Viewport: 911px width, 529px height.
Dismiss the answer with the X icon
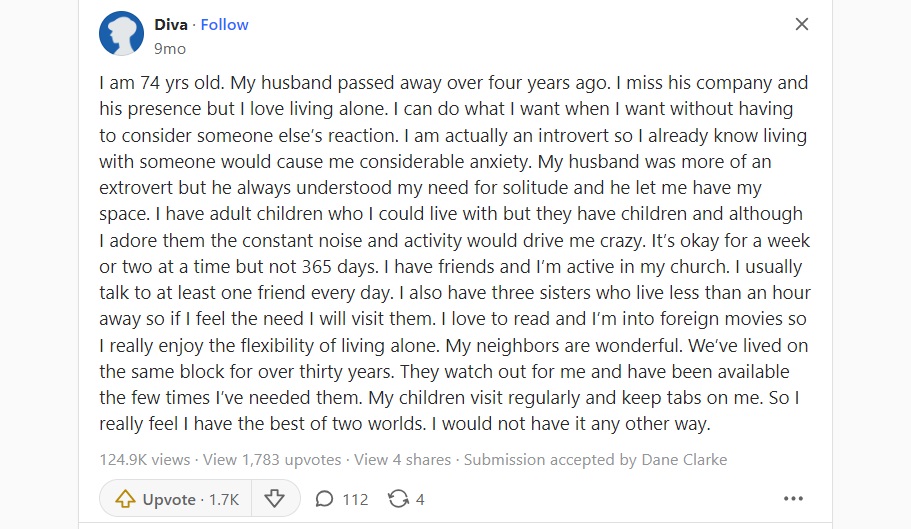(802, 24)
